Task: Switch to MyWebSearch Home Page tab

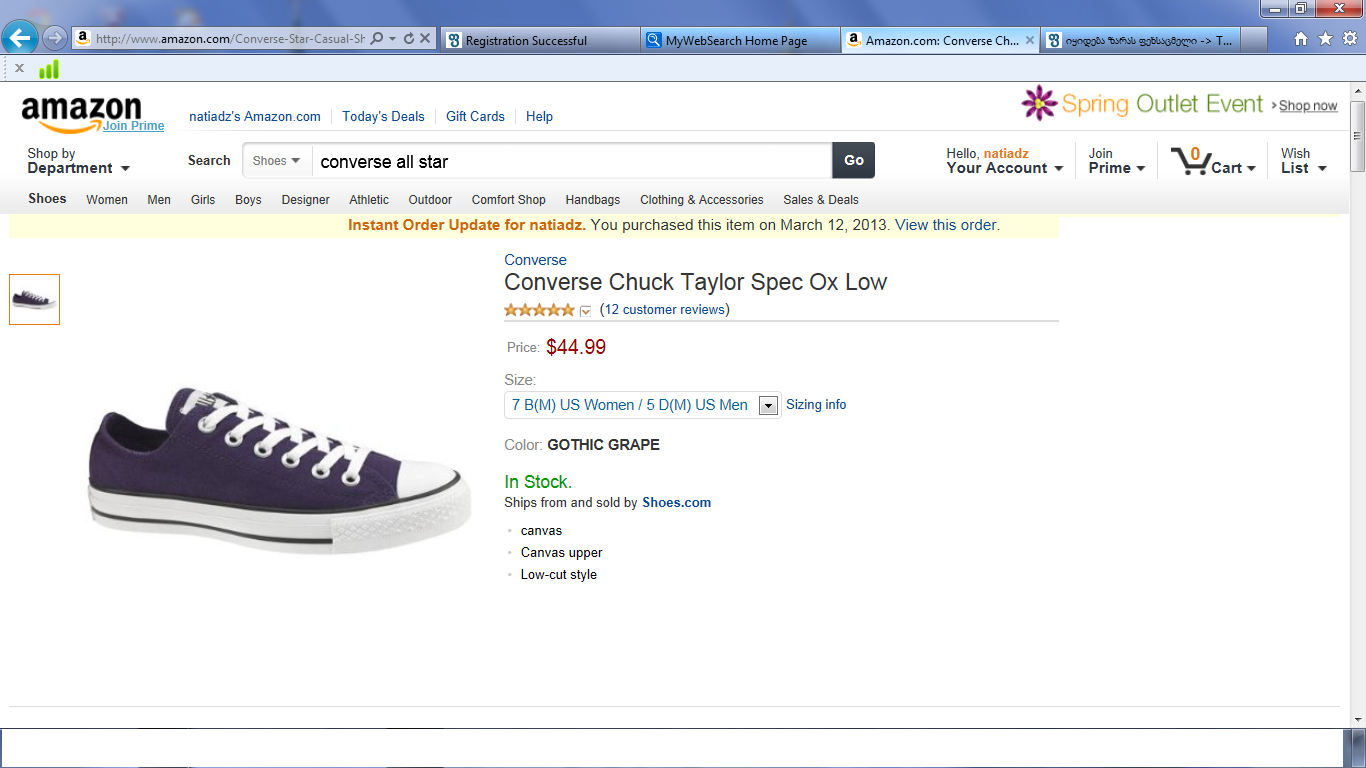Action: (738, 41)
